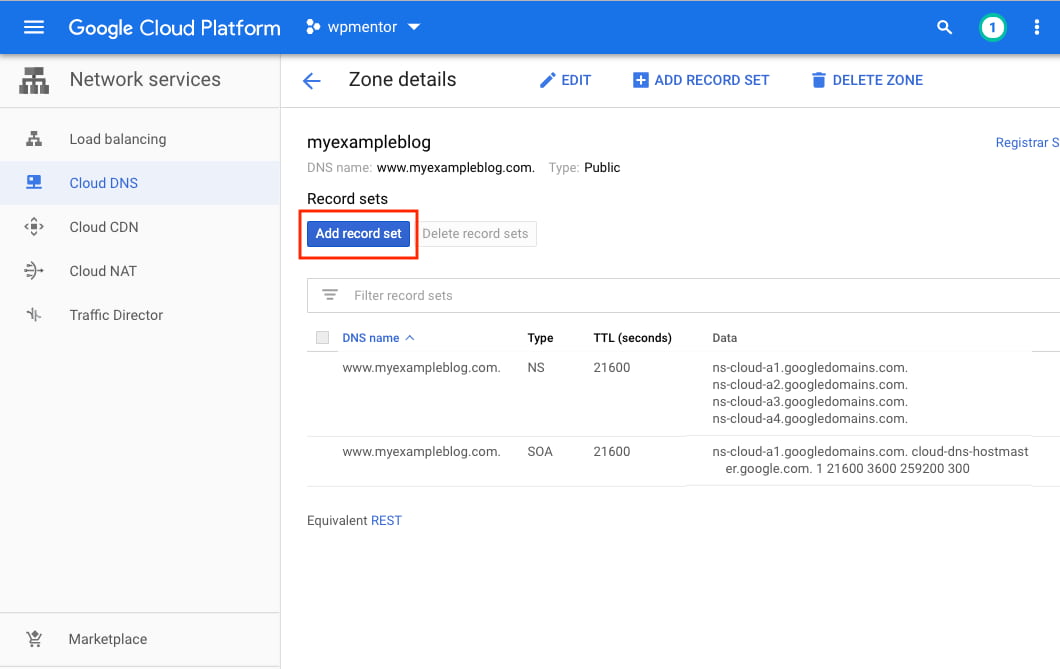Image resolution: width=1060 pixels, height=669 pixels.
Task: Click the Type column header
Action: (540, 338)
